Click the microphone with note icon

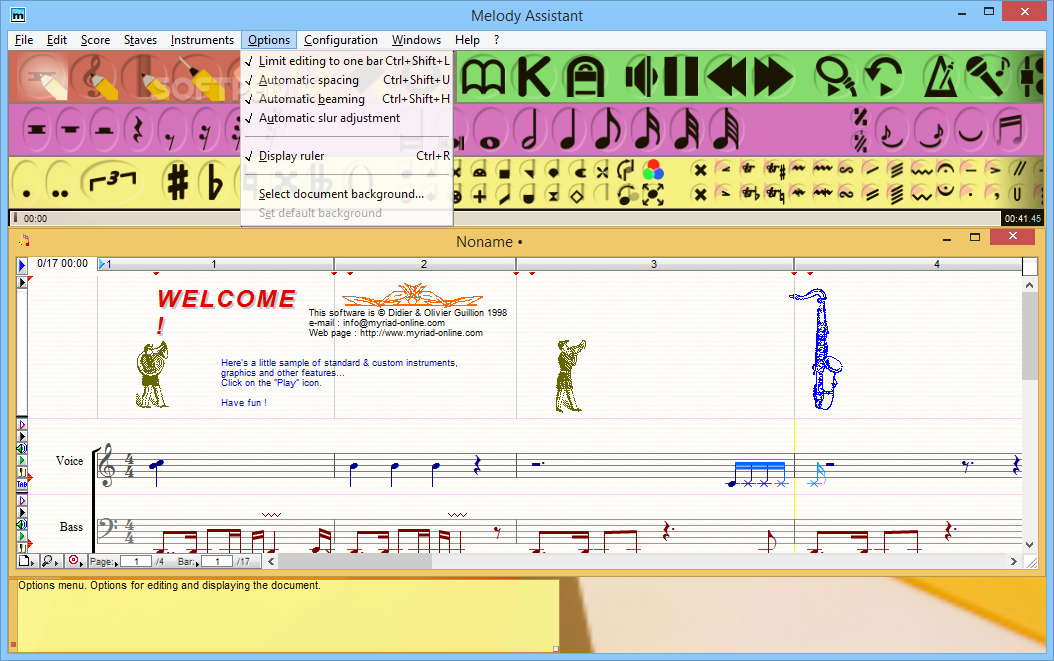click(x=987, y=76)
